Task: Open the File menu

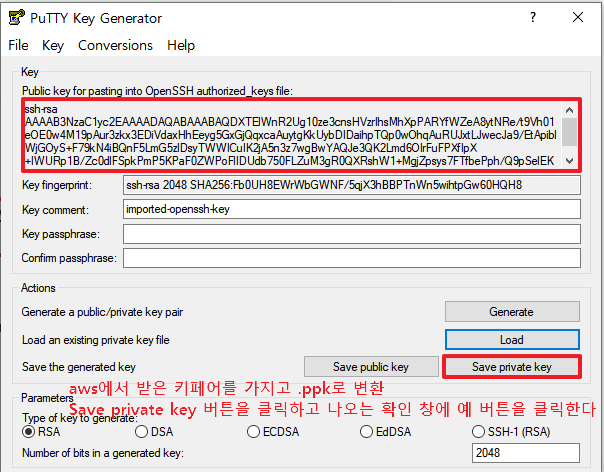Action: [x=18, y=45]
